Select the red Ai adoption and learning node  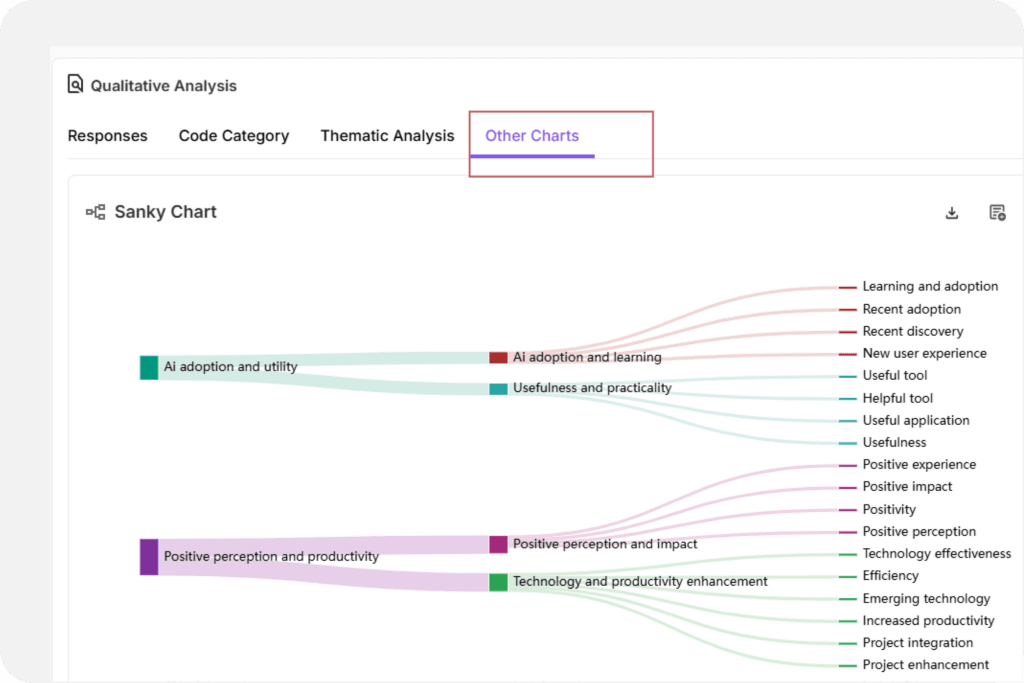(x=498, y=357)
